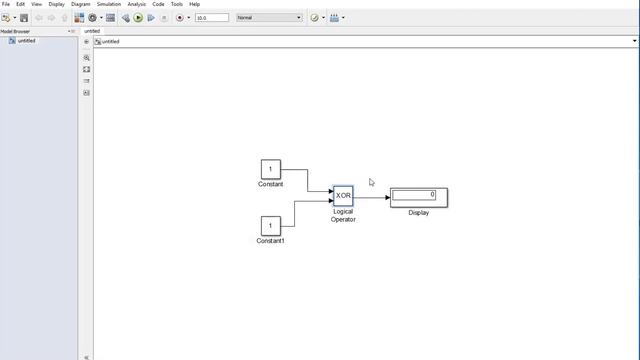Click the Record simulation data icon
Image resolution: width=640 pixels, height=360 pixels.
(180, 18)
